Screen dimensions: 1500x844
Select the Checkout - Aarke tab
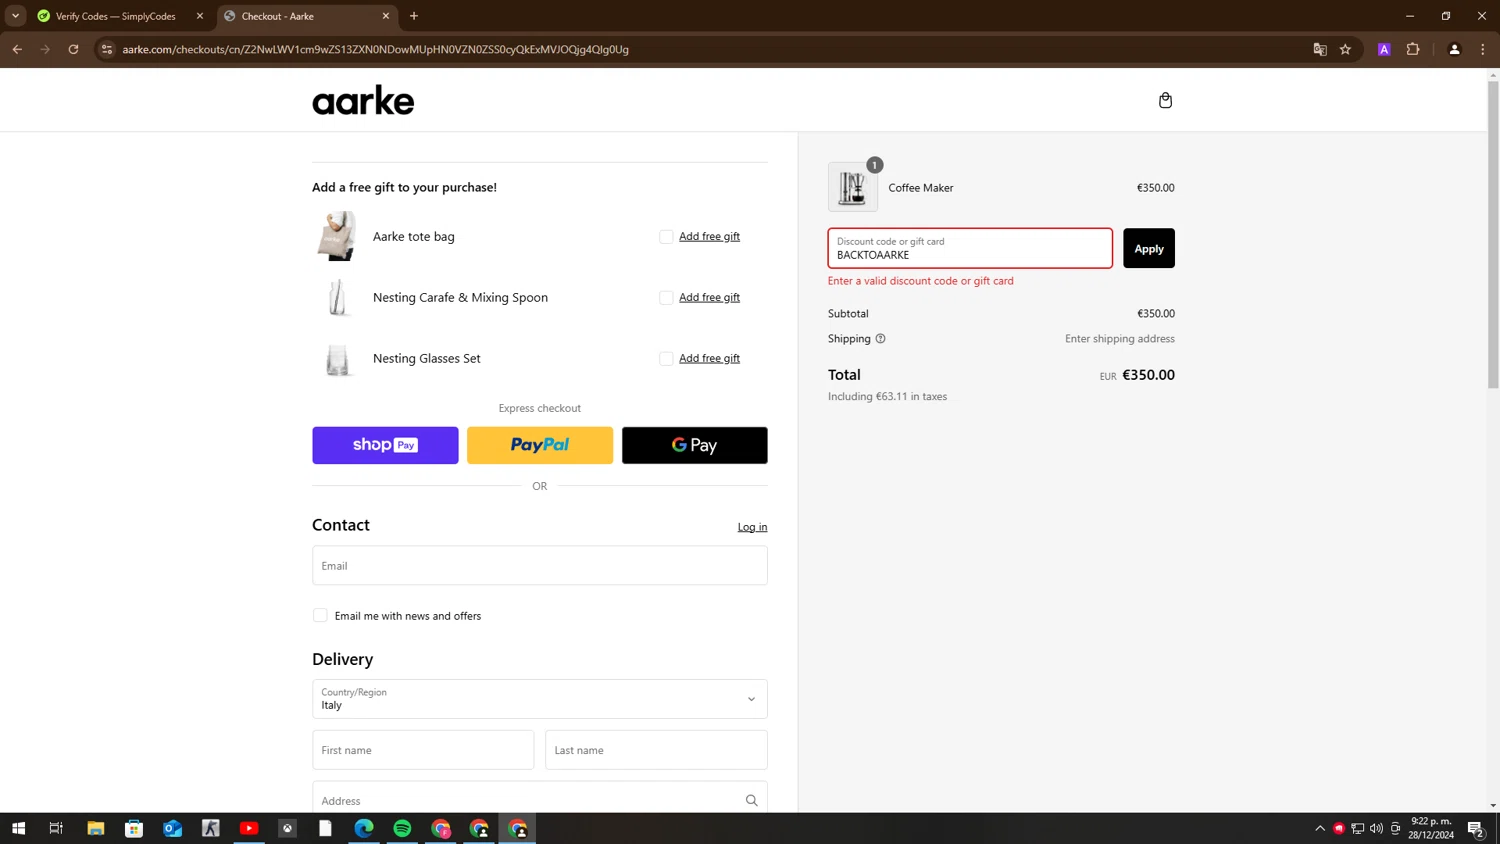click(x=300, y=16)
